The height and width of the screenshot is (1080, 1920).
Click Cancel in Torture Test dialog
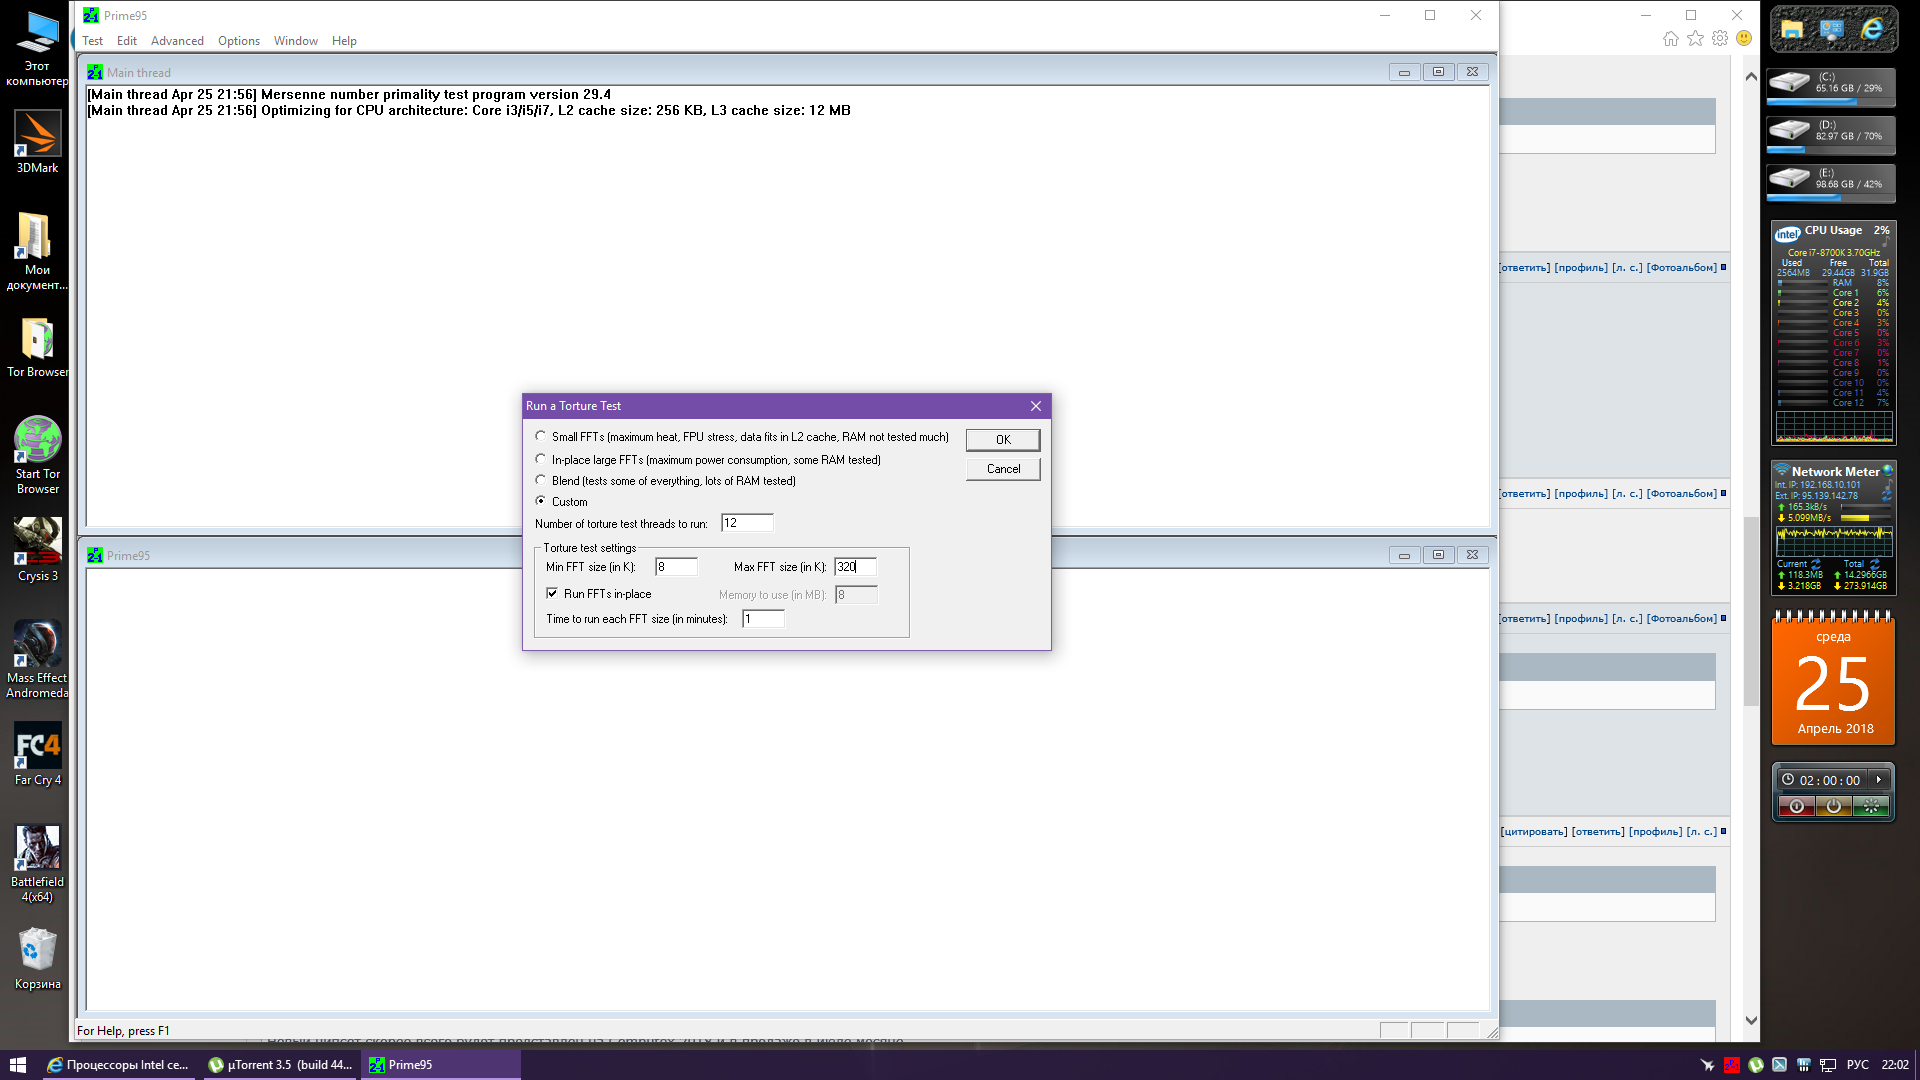pos(1003,469)
